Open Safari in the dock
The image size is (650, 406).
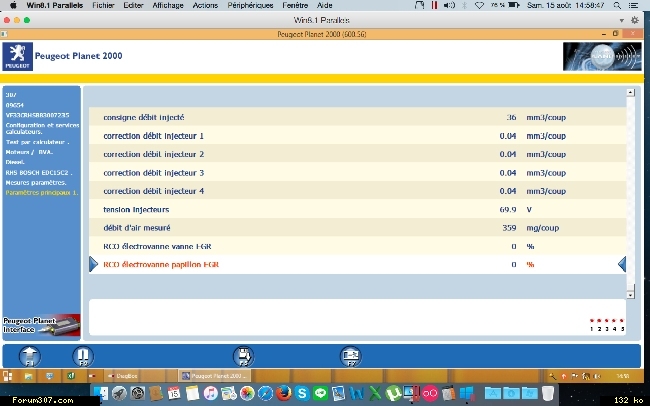[x=265, y=393]
